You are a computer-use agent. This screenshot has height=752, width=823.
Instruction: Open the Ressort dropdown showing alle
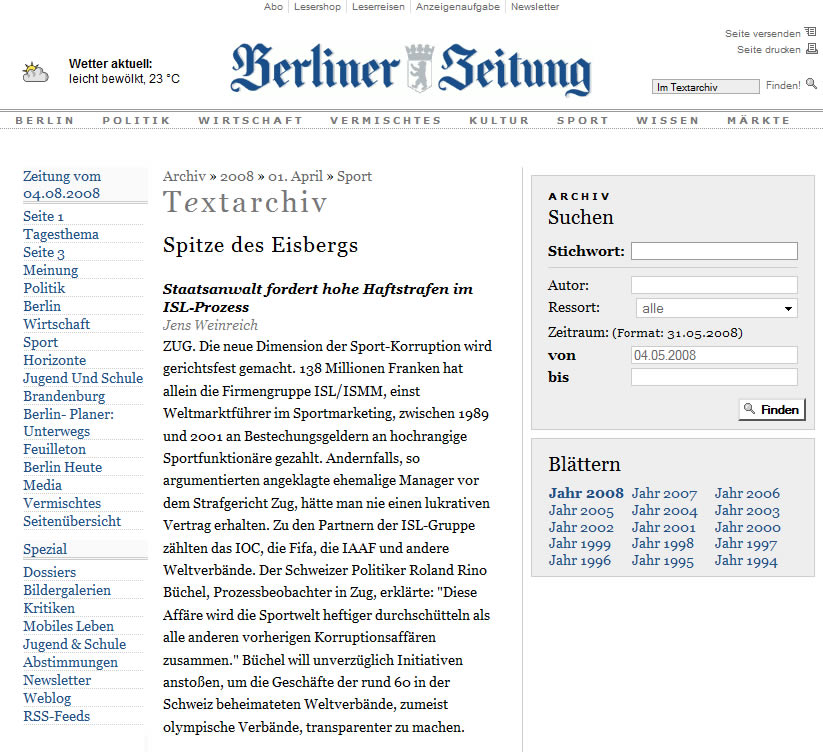[716, 308]
